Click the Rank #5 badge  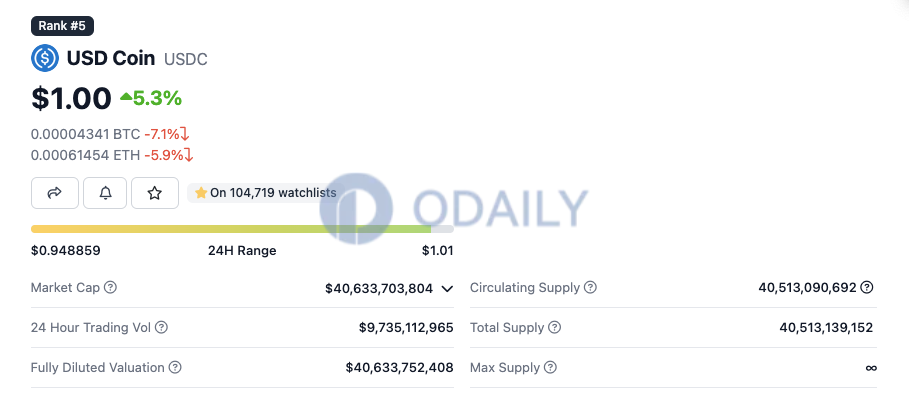[62, 26]
